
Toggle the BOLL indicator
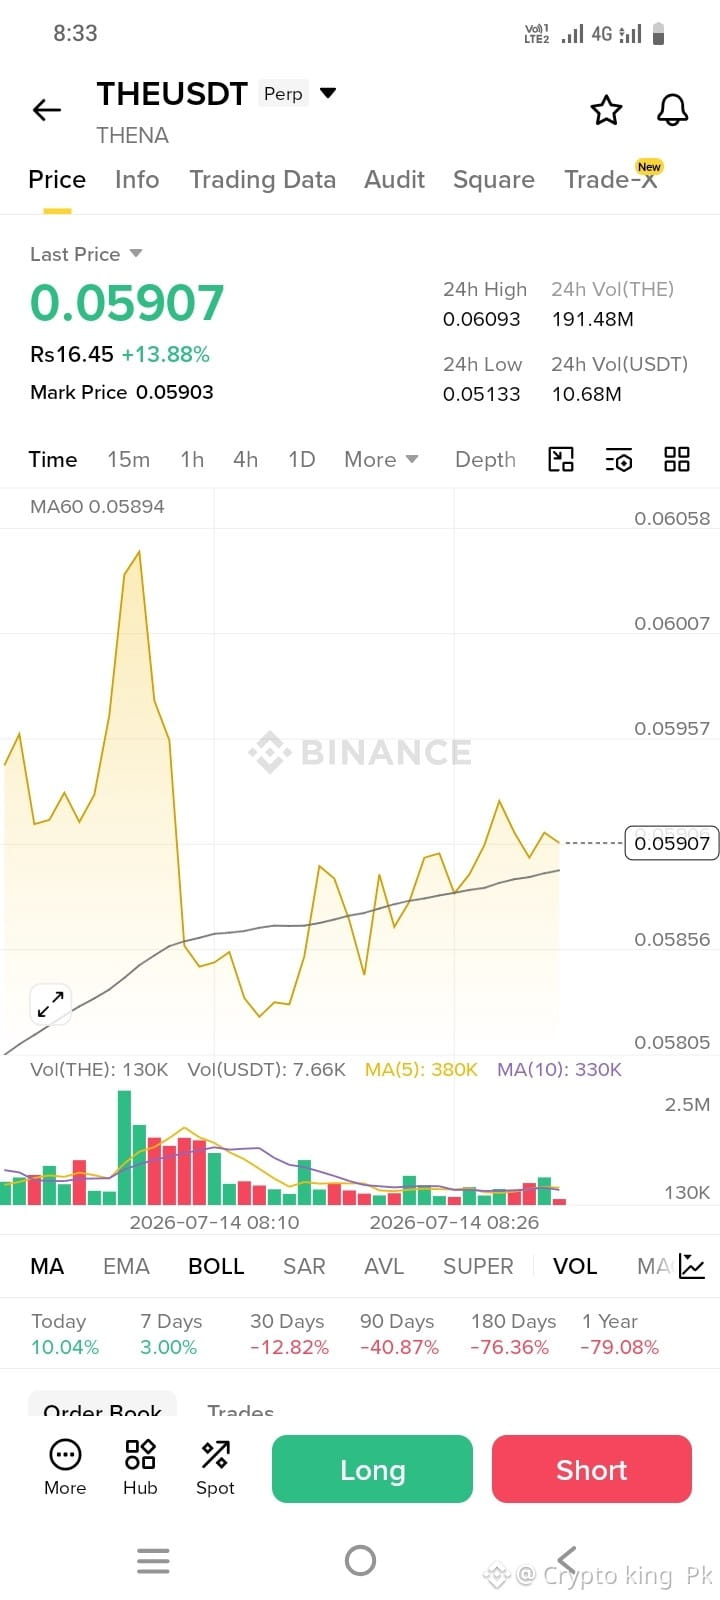pyautogui.click(x=216, y=1266)
